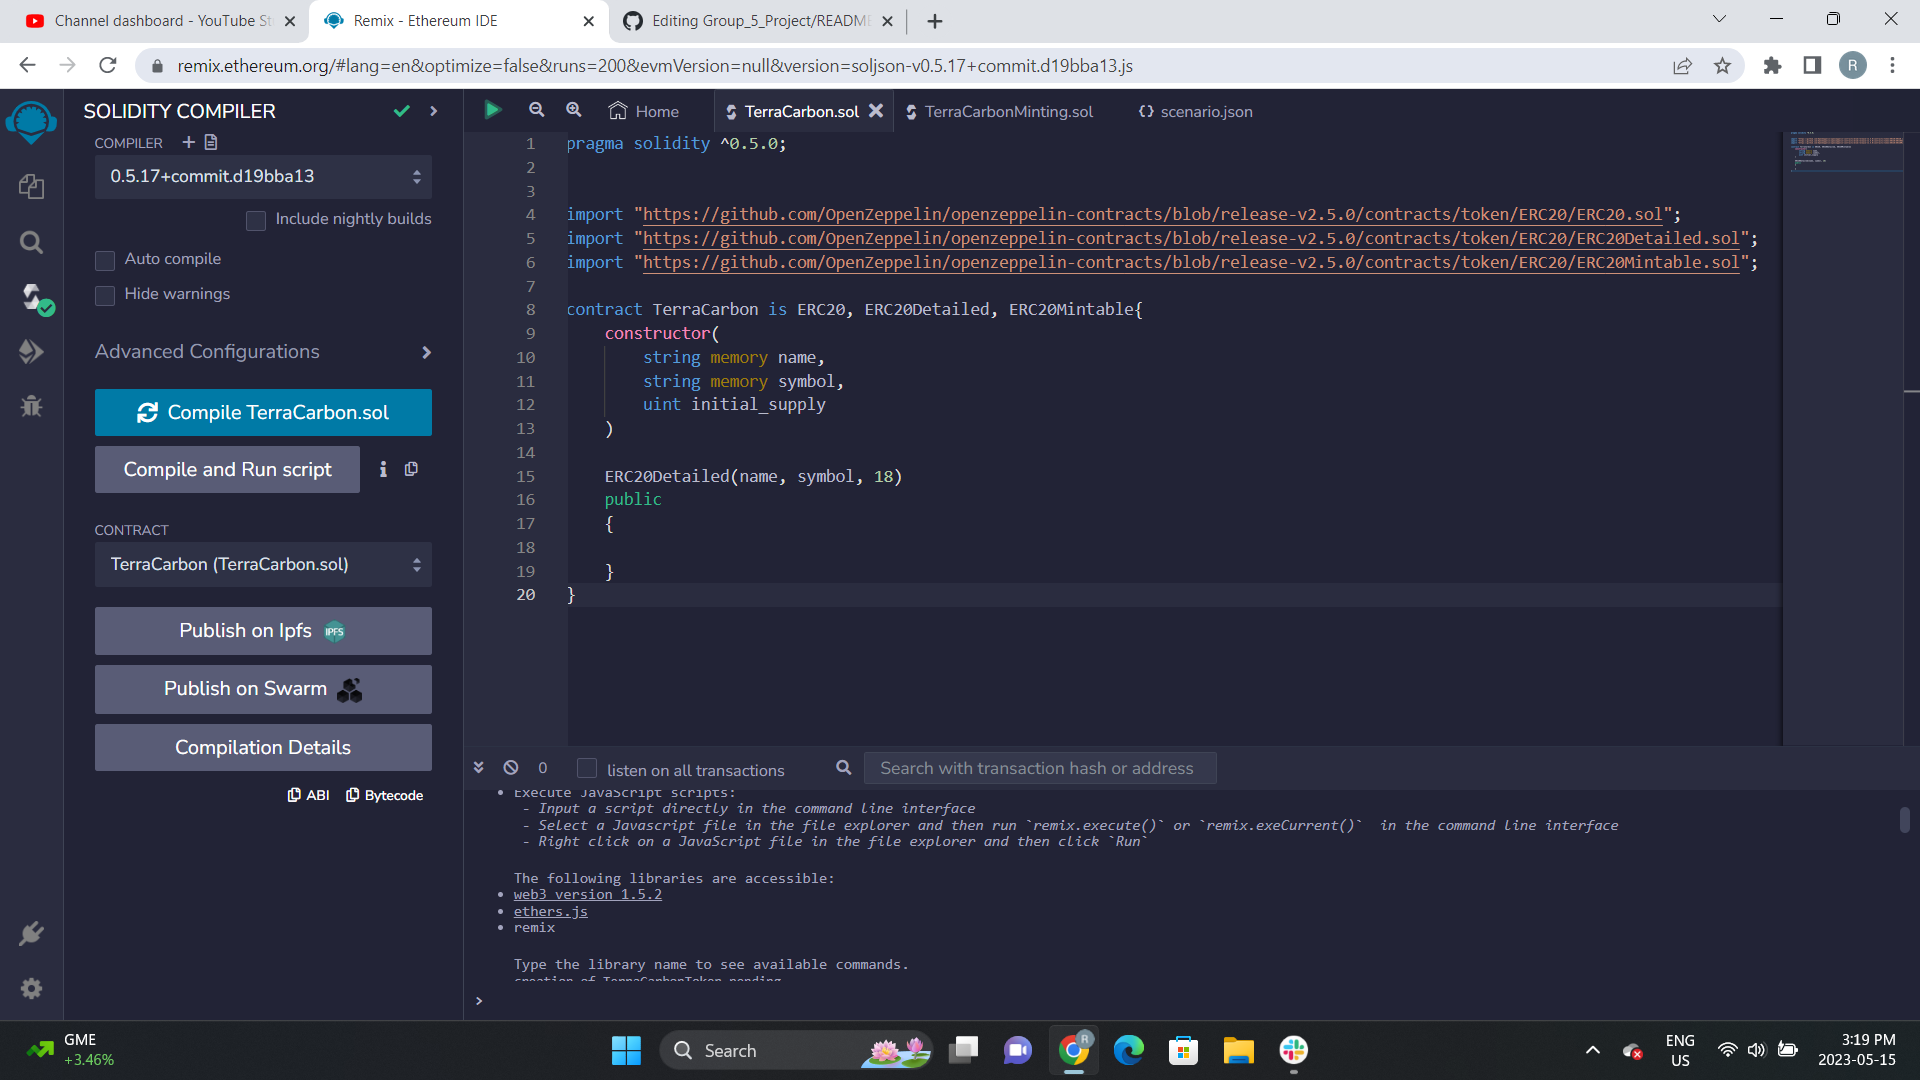Screen dimensions: 1920x1080
Task: Click the transaction hash search field
Action: coord(1039,768)
